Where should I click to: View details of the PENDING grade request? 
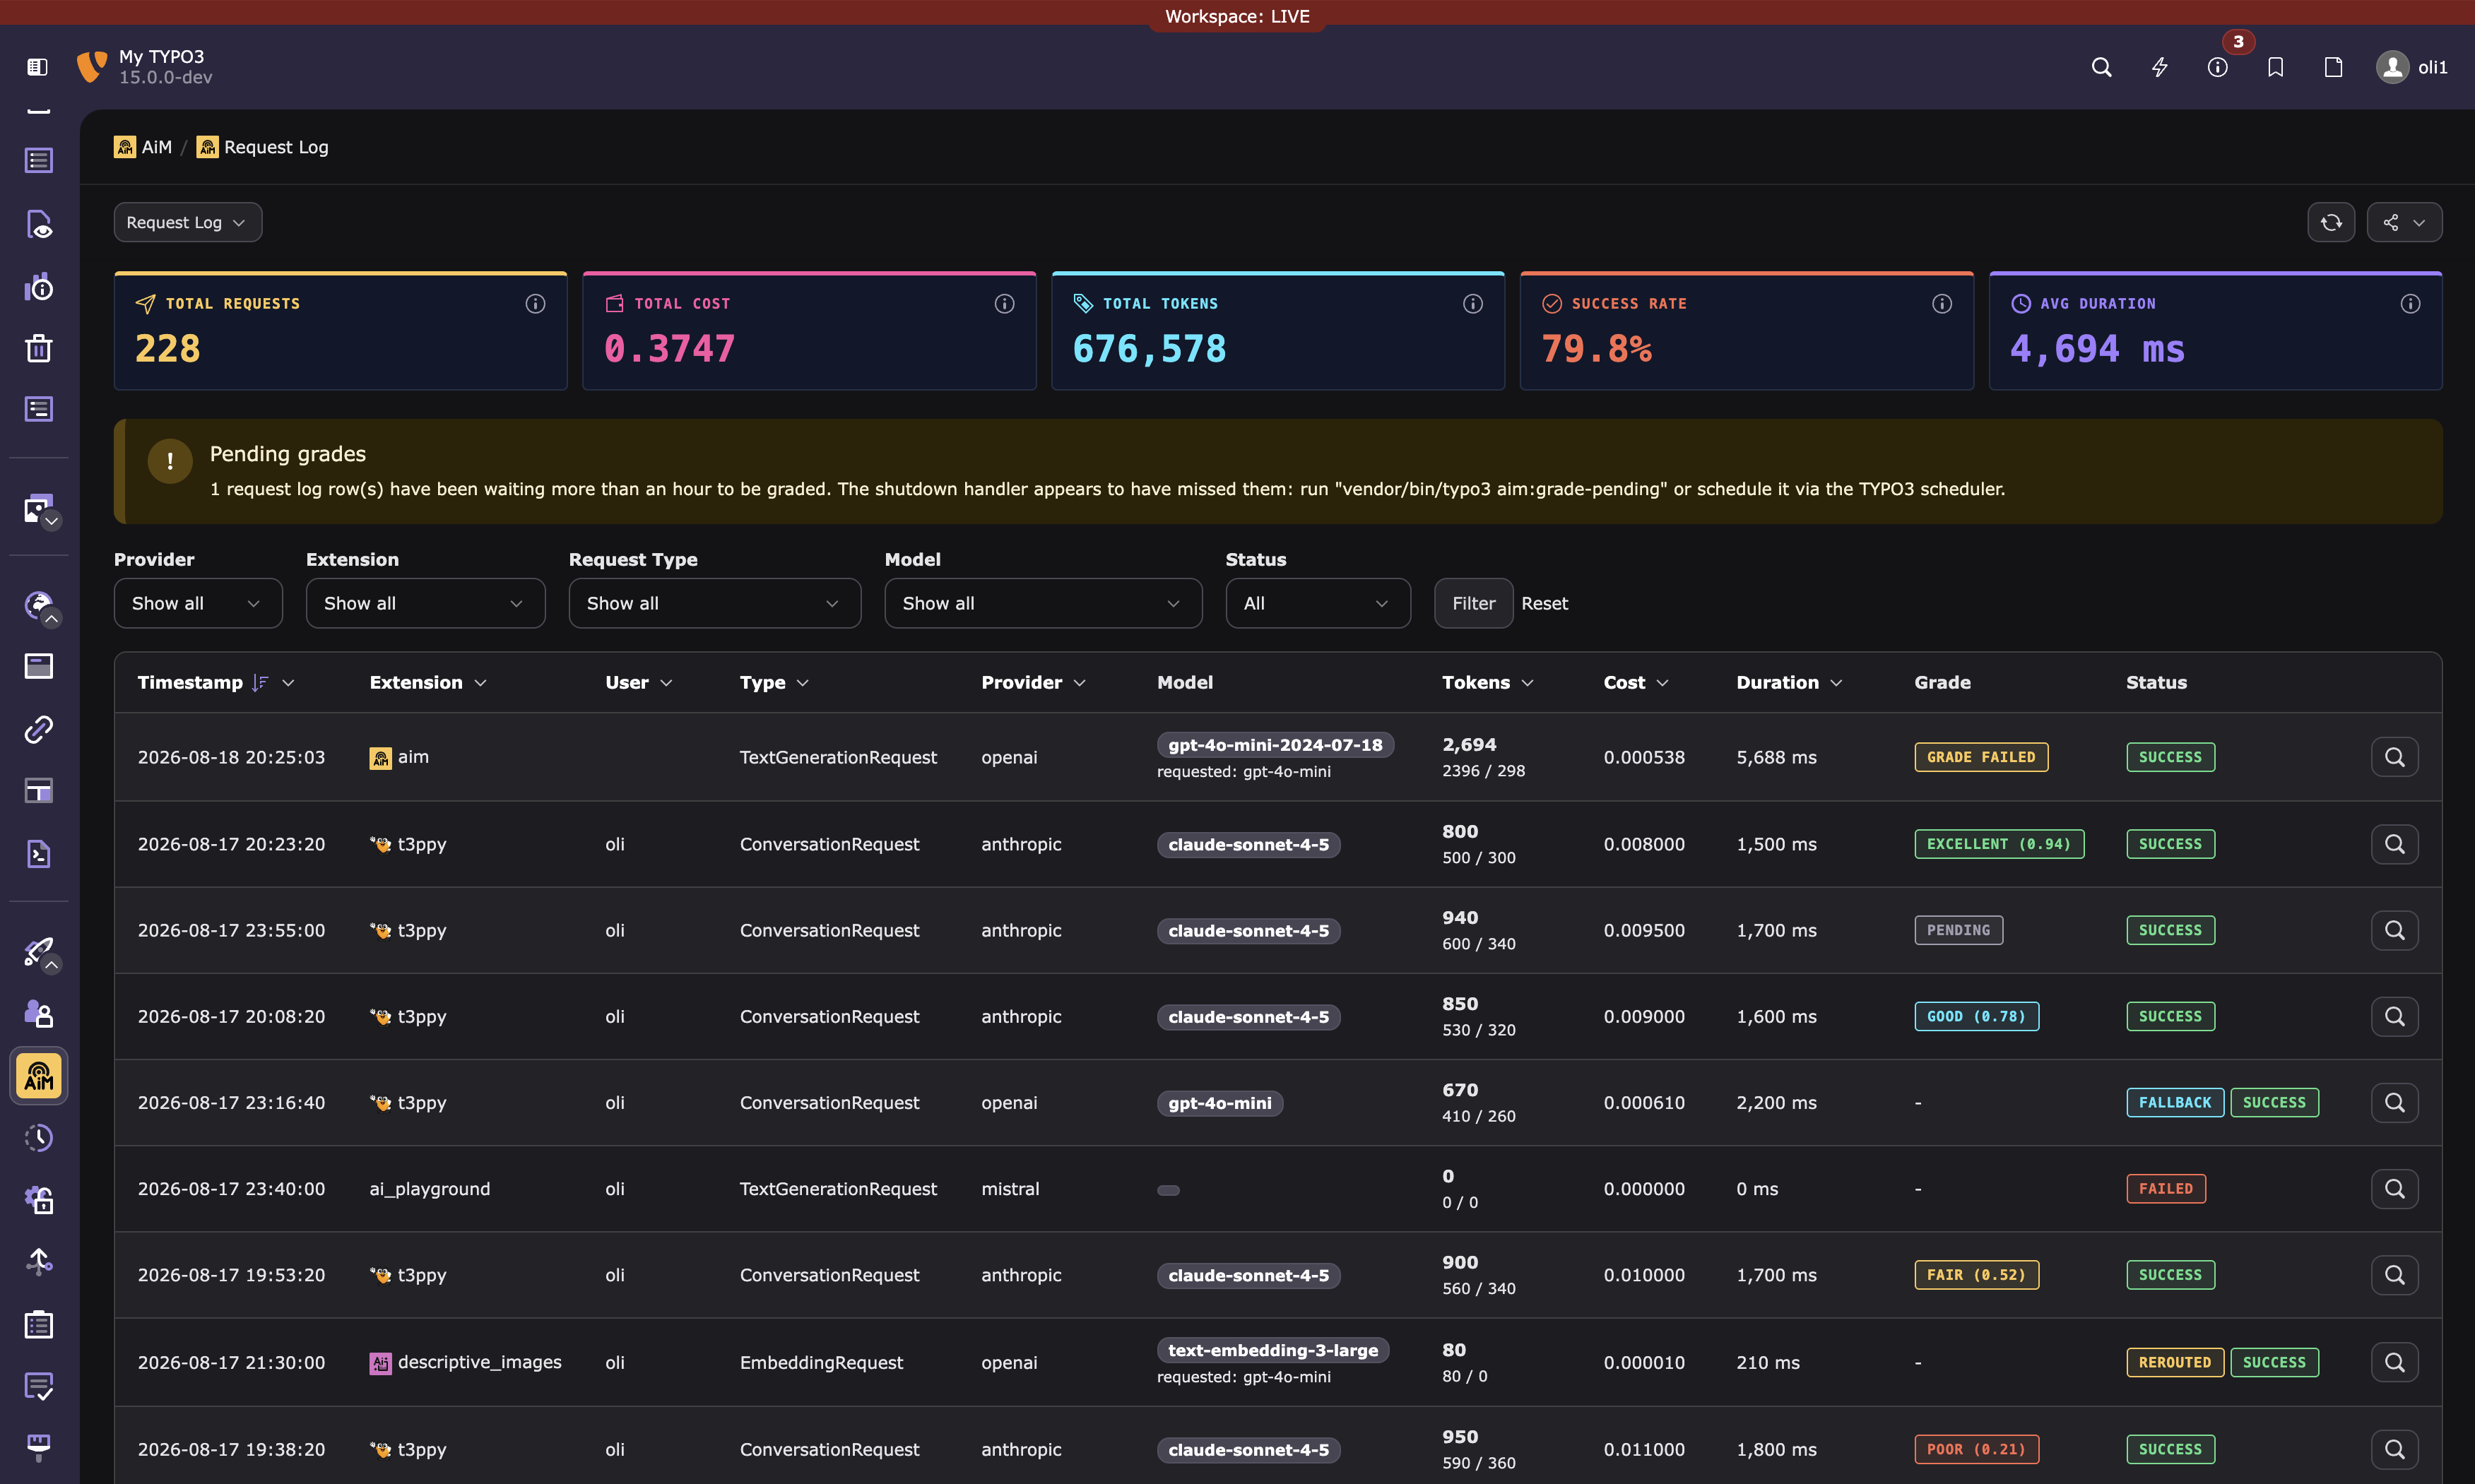[x=2394, y=930]
